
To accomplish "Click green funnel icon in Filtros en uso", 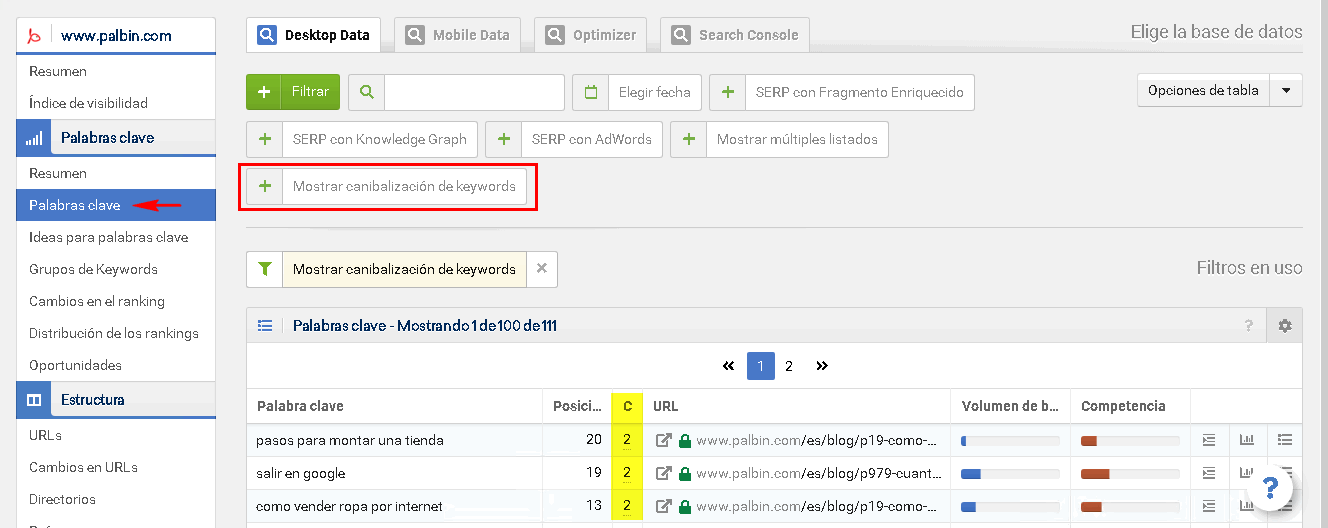I will (265, 269).
